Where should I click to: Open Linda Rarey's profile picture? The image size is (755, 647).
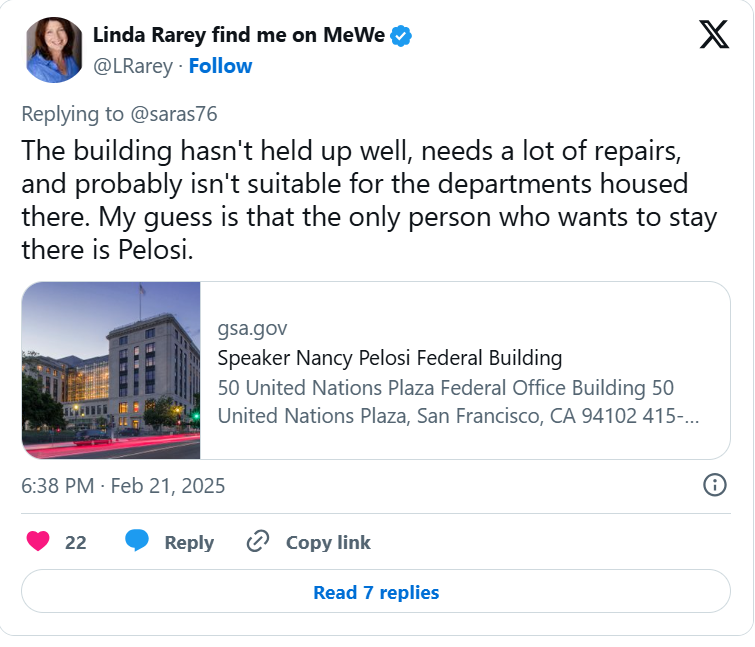(54, 50)
